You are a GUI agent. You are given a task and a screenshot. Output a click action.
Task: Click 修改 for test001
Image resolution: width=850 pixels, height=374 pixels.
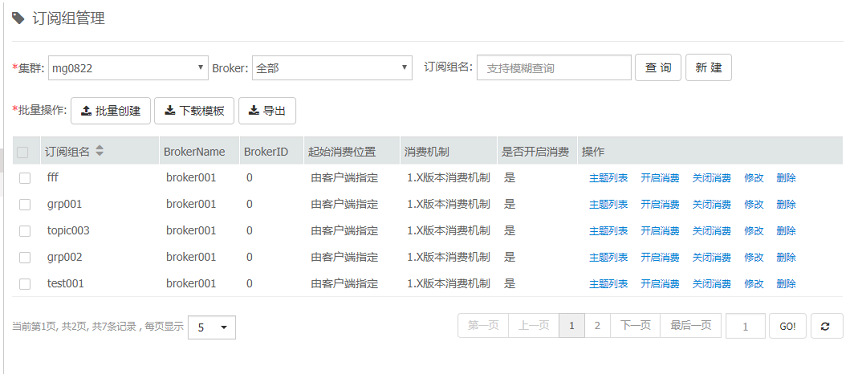pos(754,283)
